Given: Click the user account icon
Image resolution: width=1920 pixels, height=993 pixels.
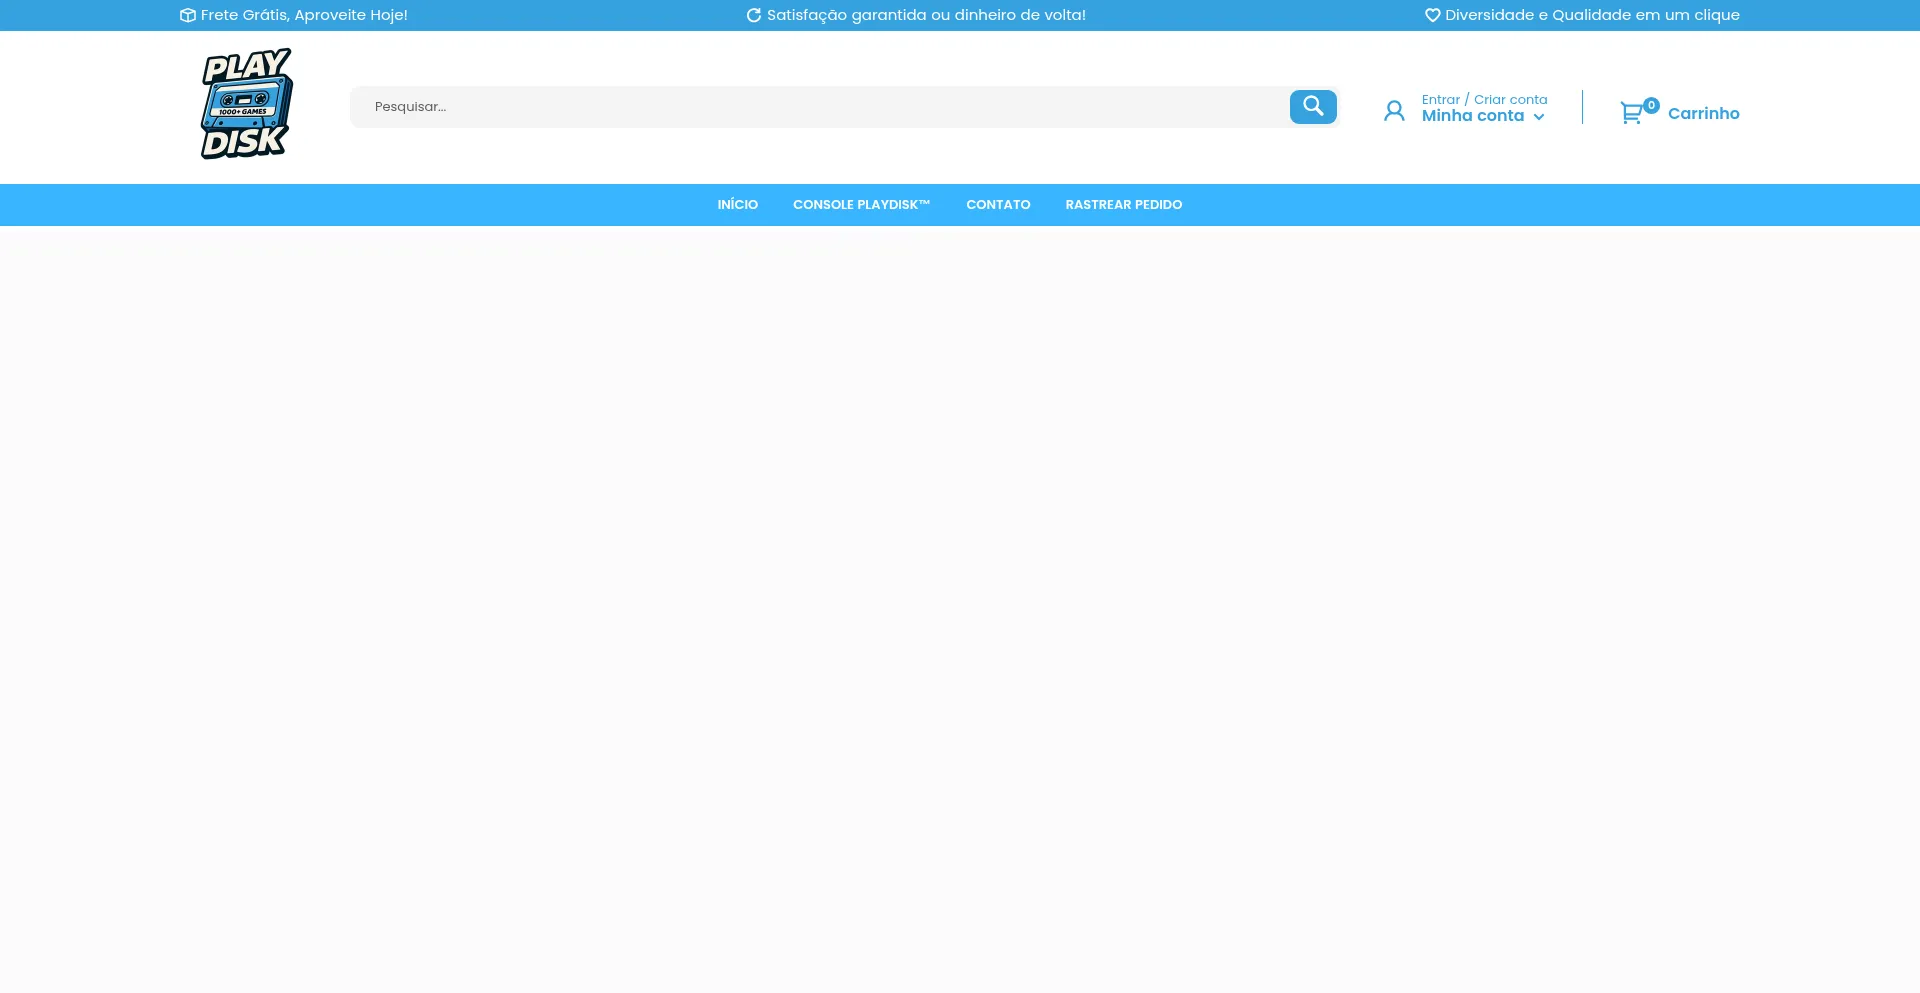Looking at the screenshot, I should click(x=1394, y=111).
